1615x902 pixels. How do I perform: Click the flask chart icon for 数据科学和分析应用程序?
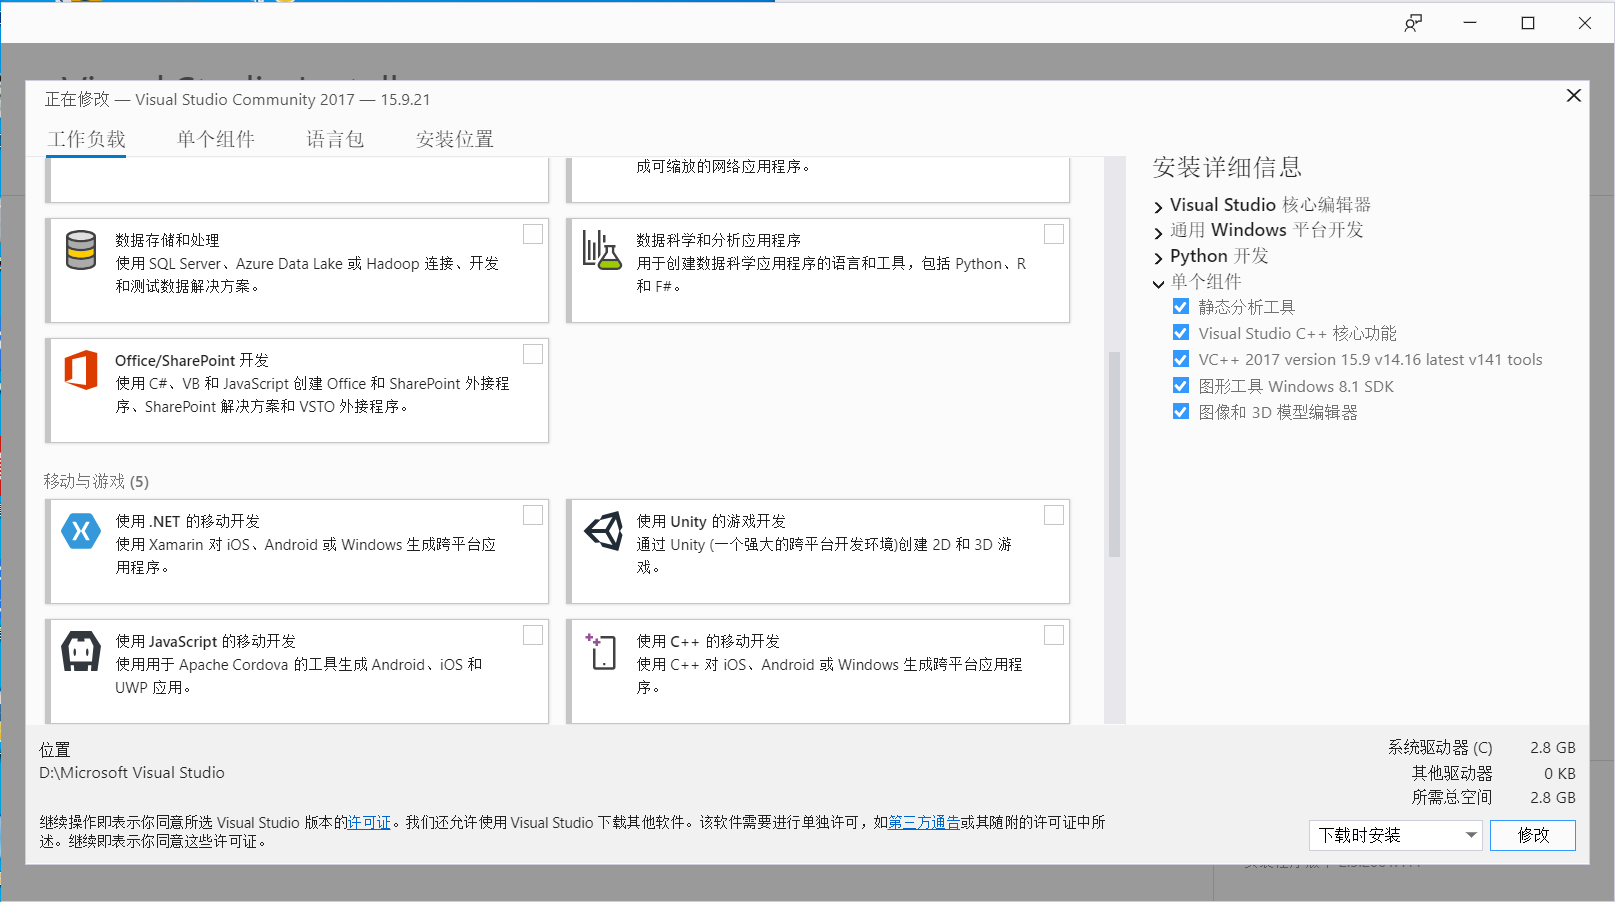(x=602, y=250)
